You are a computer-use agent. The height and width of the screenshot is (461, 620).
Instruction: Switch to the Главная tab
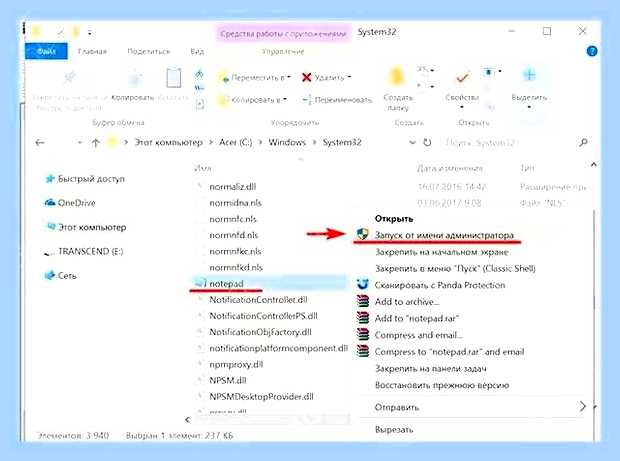coord(92,51)
